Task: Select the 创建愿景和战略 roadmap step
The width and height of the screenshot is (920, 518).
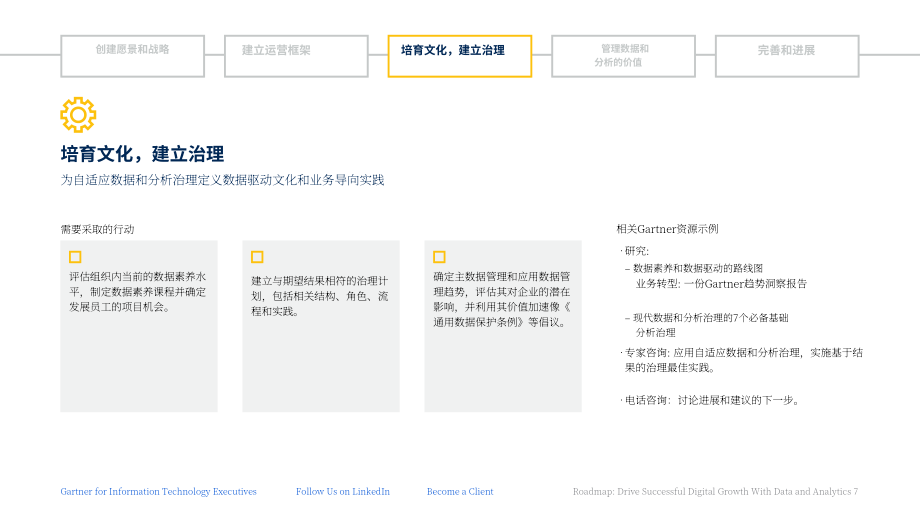Action: [x=133, y=56]
